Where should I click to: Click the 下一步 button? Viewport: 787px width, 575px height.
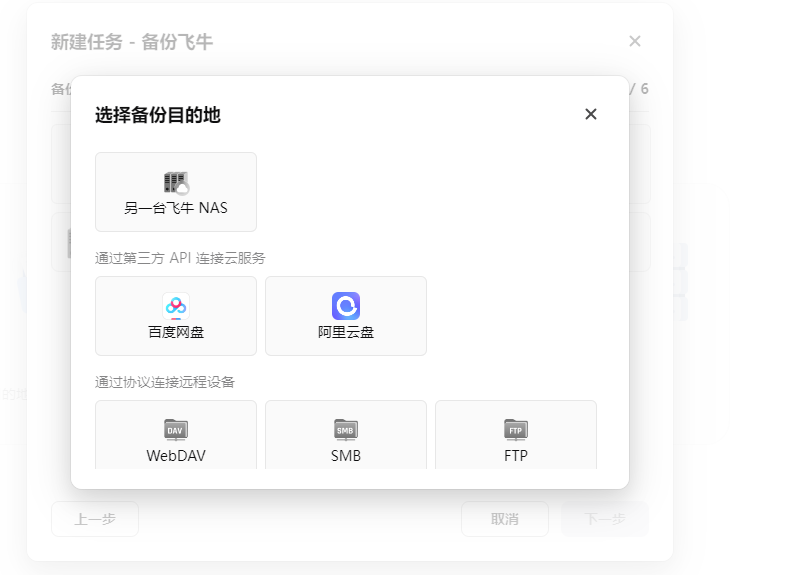605,519
